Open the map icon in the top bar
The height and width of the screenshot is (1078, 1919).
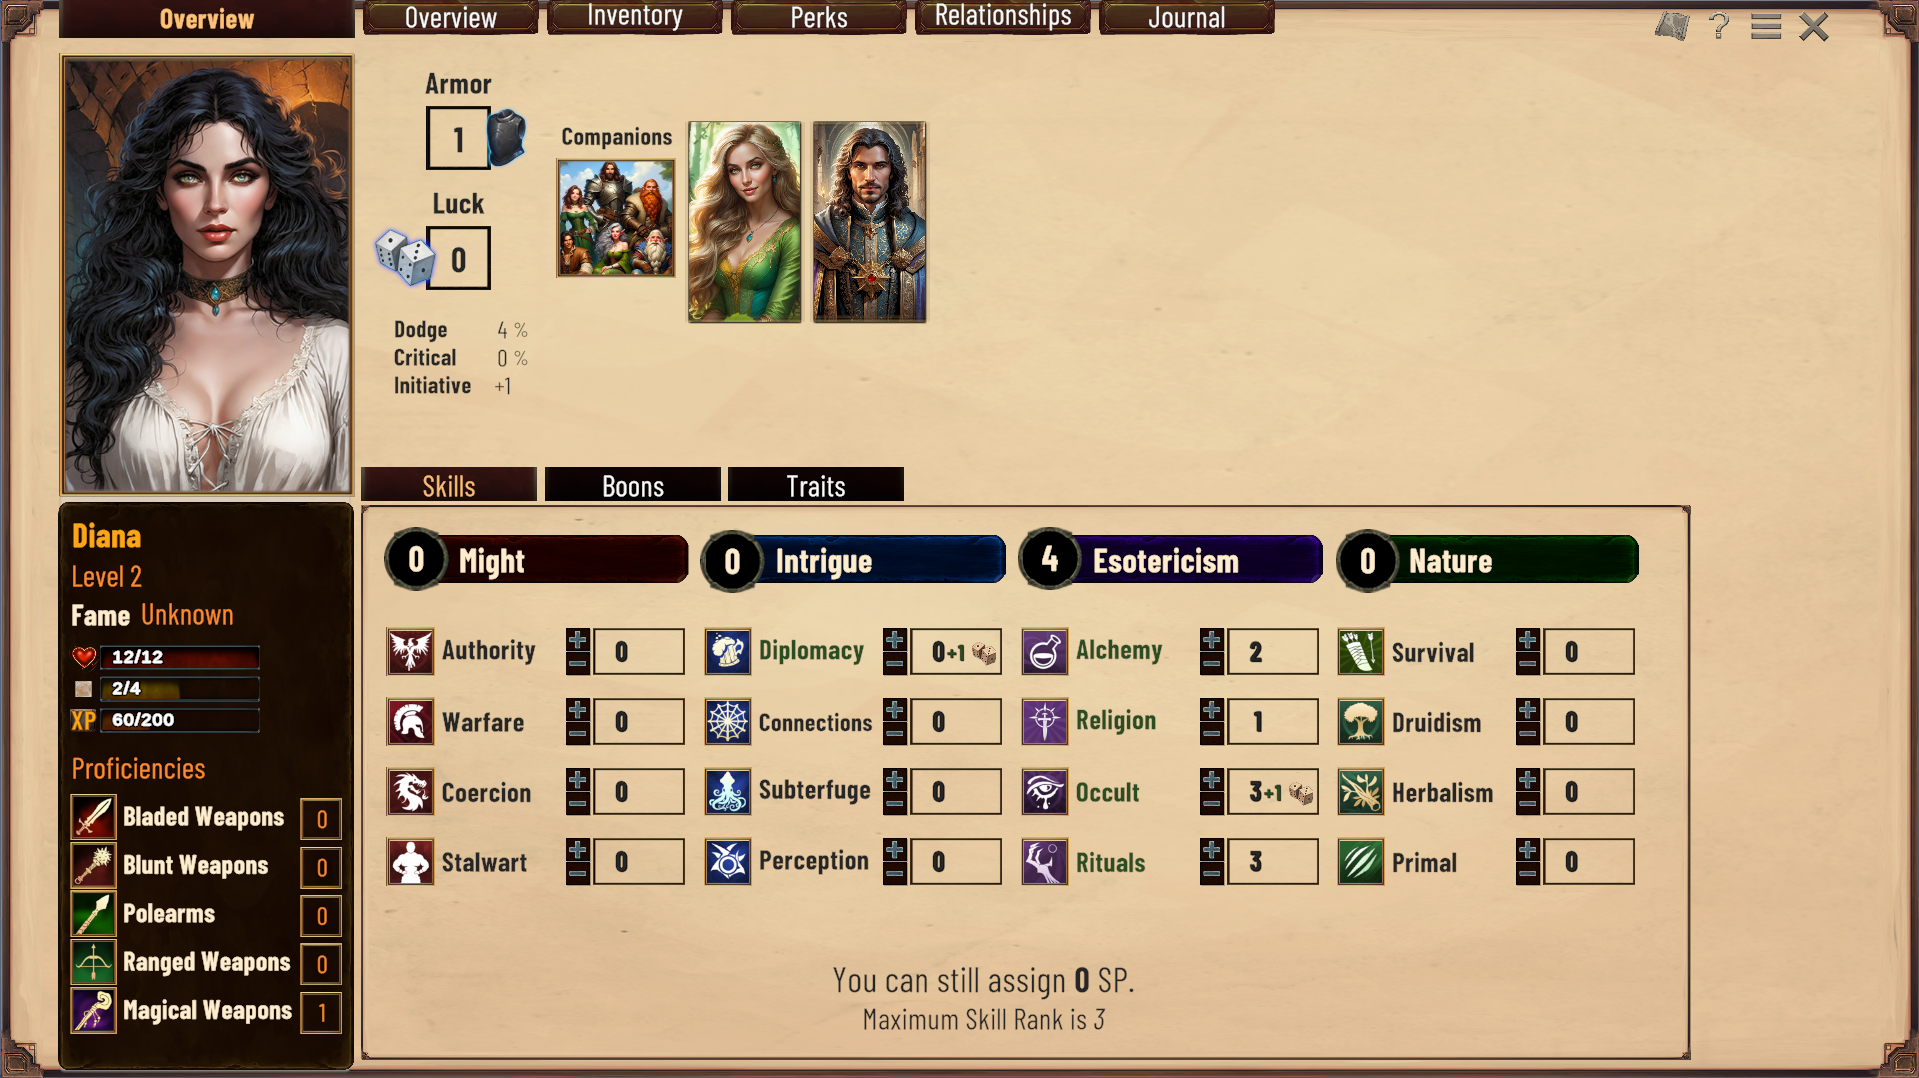pos(1671,26)
